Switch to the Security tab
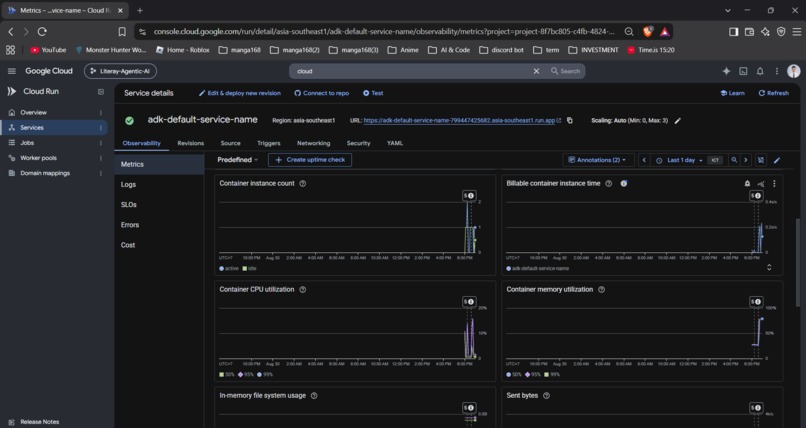806x428 pixels. click(x=358, y=143)
